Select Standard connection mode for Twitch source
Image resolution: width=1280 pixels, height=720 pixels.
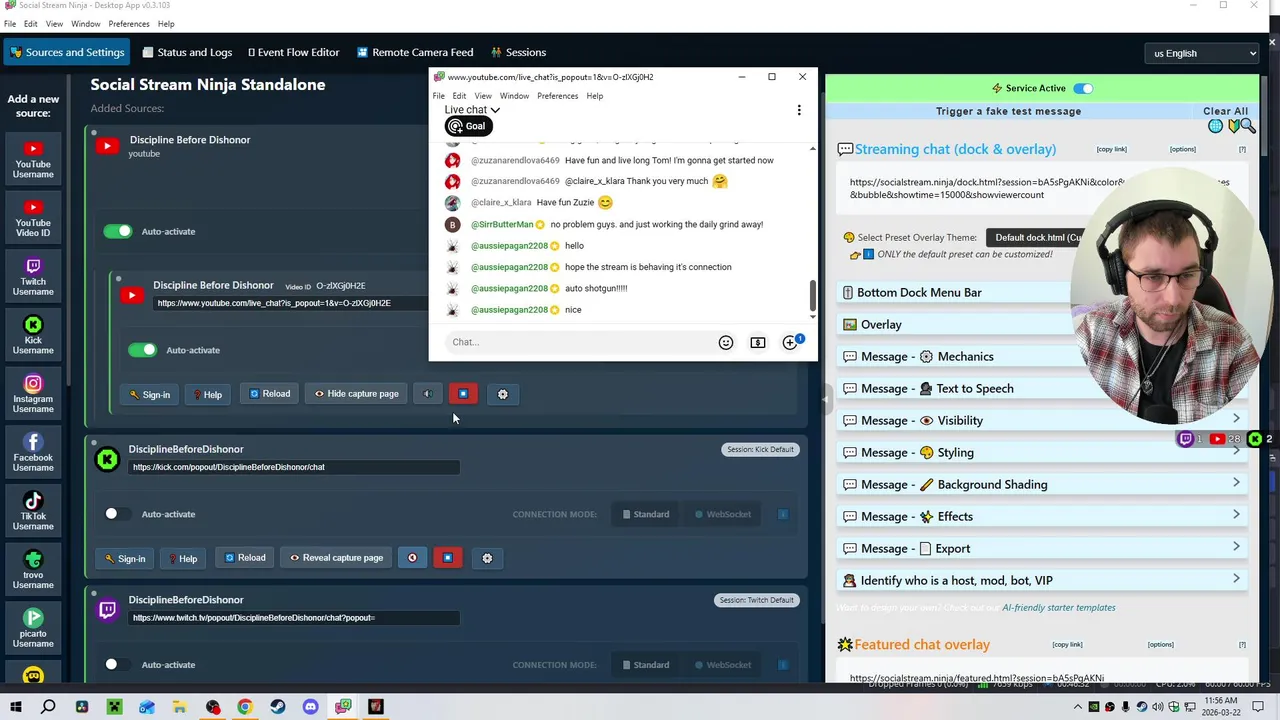[x=646, y=664]
